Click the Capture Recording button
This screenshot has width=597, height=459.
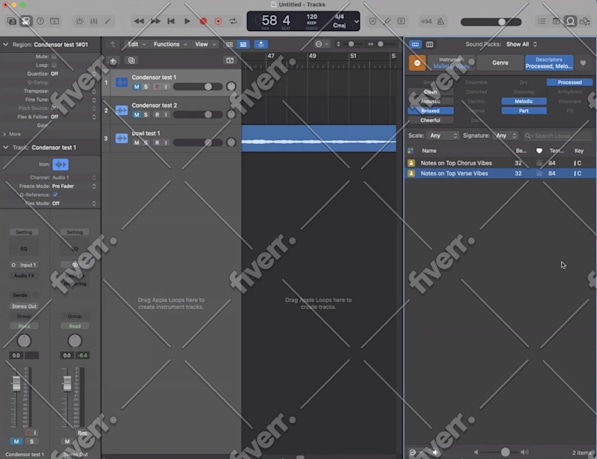point(218,21)
